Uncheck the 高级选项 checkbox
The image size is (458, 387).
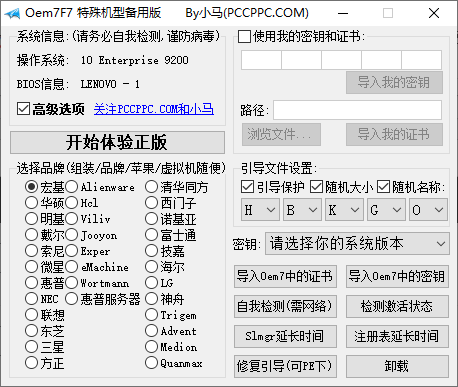(23, 109)
